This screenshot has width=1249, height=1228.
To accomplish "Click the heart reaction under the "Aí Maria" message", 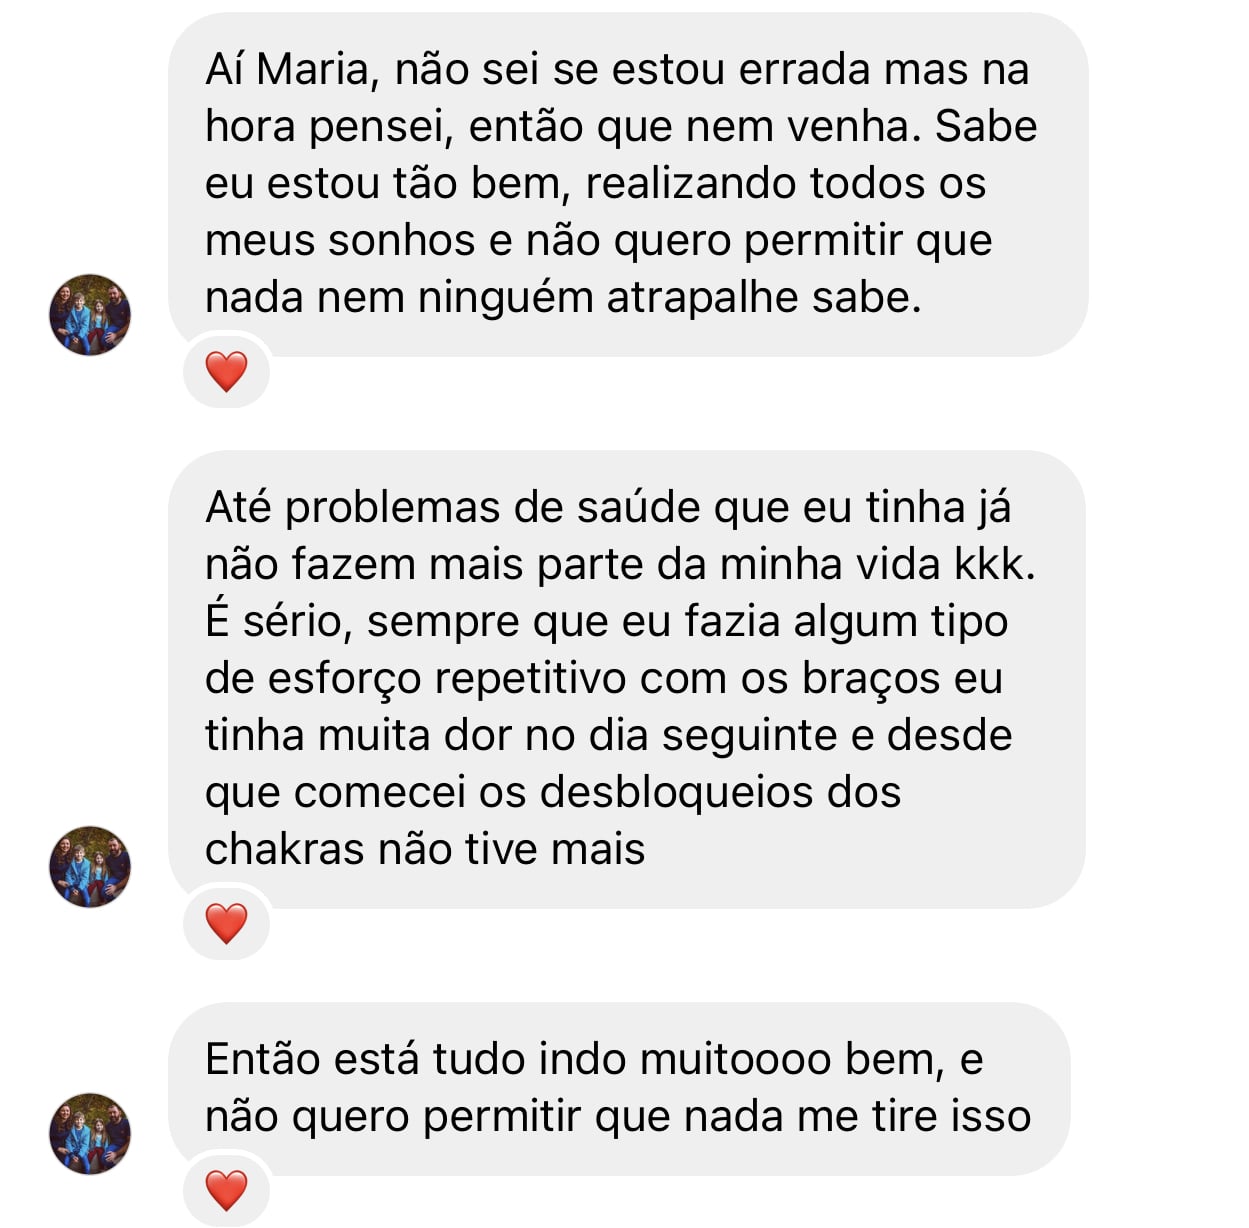I will pyautogui.click(x=226, y=372).
